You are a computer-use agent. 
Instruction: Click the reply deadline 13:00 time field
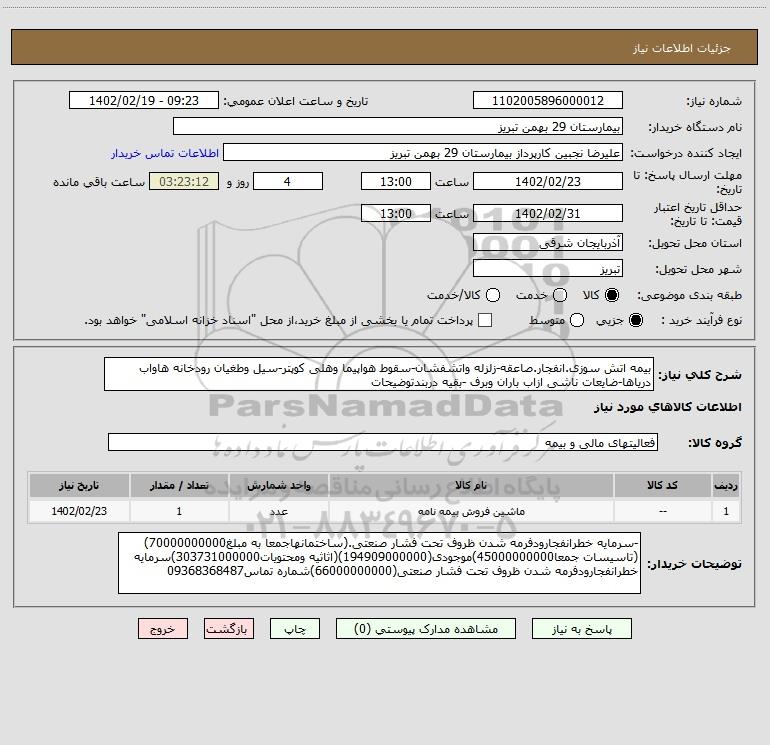[x=396, y=181]
